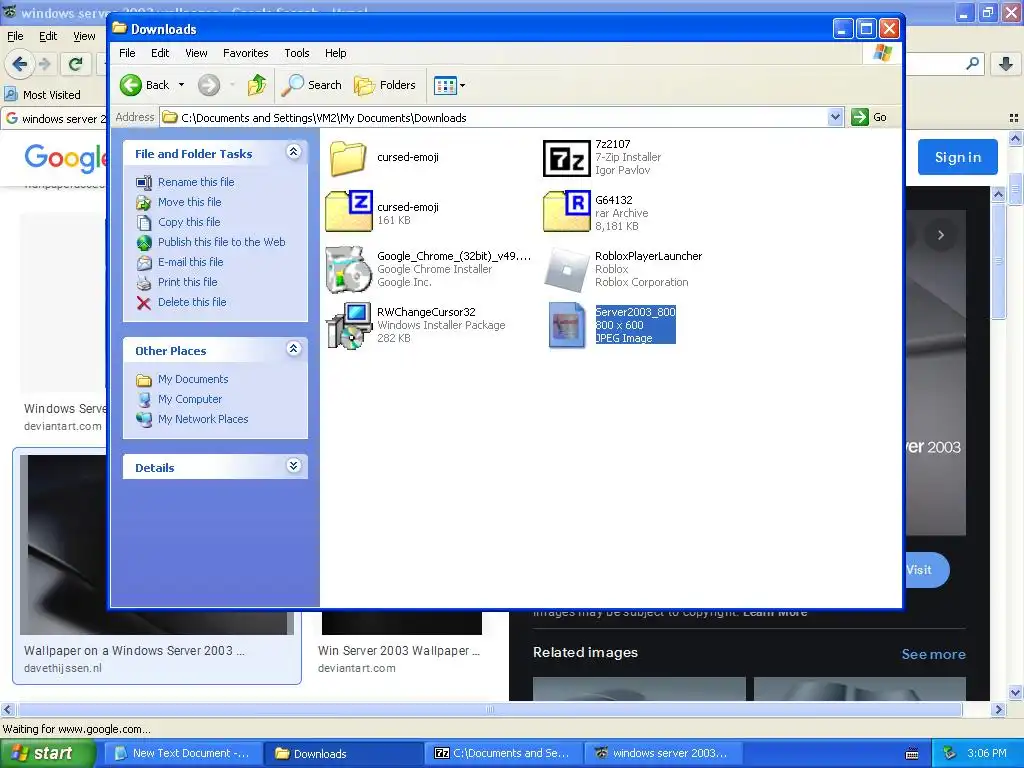The image size is (1024, 768).
Task: Click the taskbar clock showing 3:06 PM
Action: point(987,754)
